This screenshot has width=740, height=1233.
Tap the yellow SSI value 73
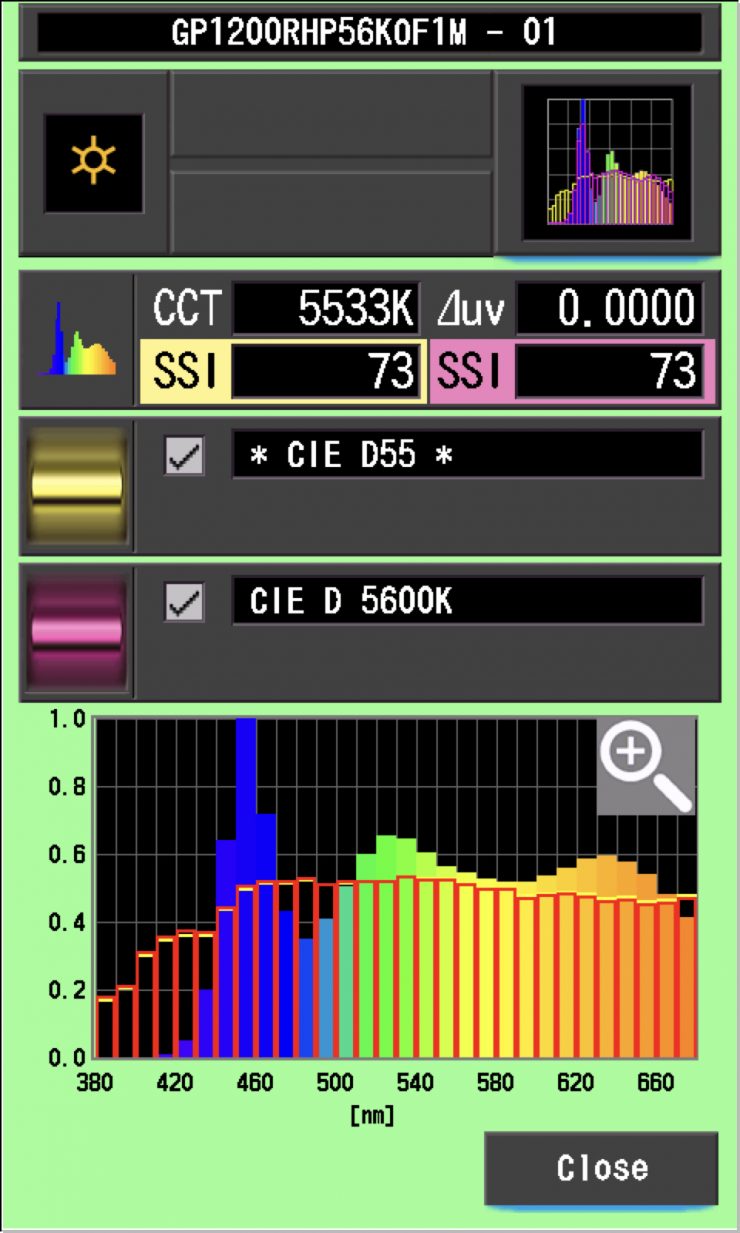click(325, 372)
